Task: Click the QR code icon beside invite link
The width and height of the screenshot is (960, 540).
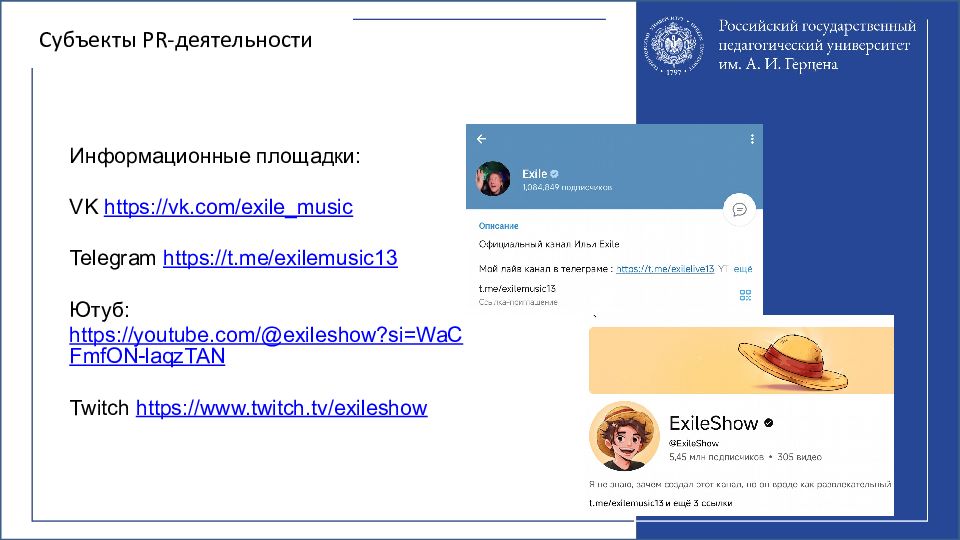Action: pos(745,295)
